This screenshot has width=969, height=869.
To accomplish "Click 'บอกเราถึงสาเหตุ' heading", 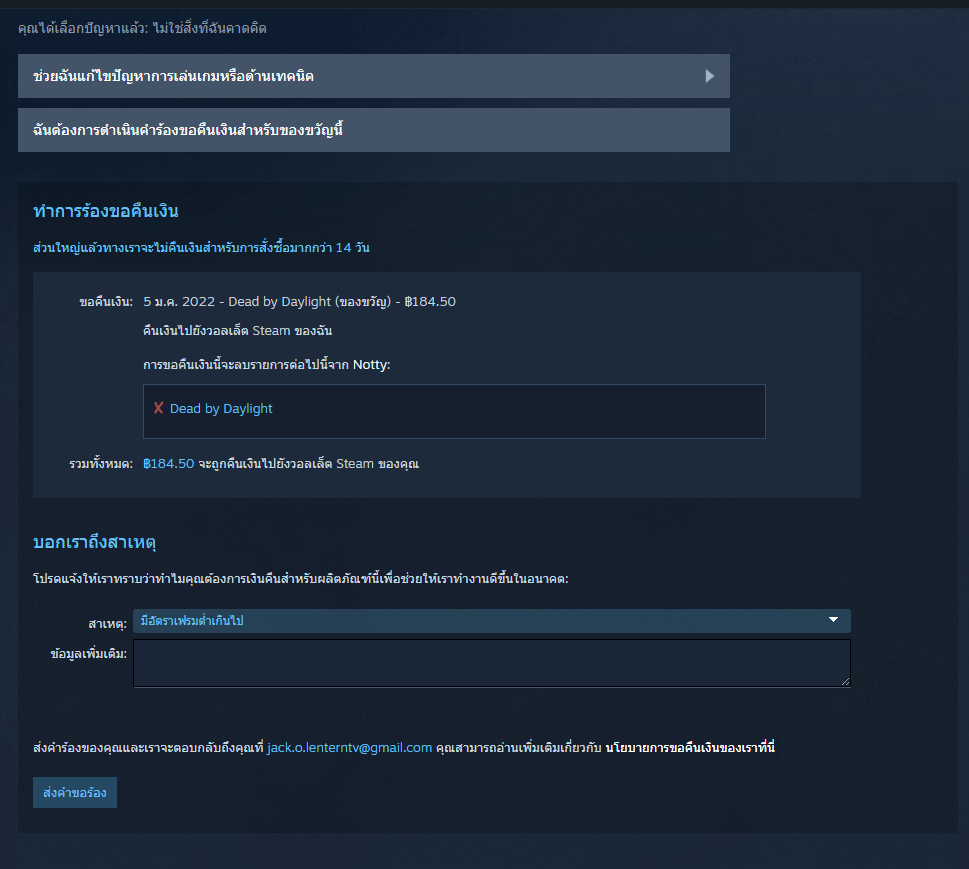I will [94, 542].
